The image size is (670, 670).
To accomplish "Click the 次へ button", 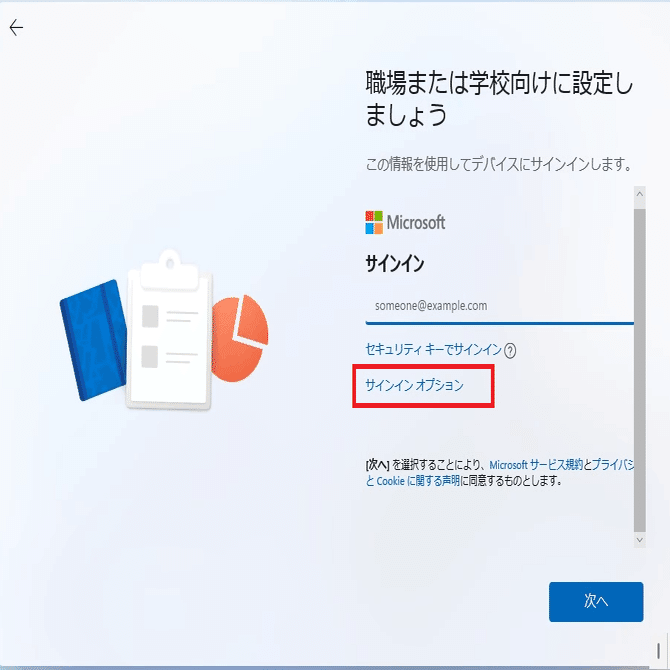I will [596, 601].
